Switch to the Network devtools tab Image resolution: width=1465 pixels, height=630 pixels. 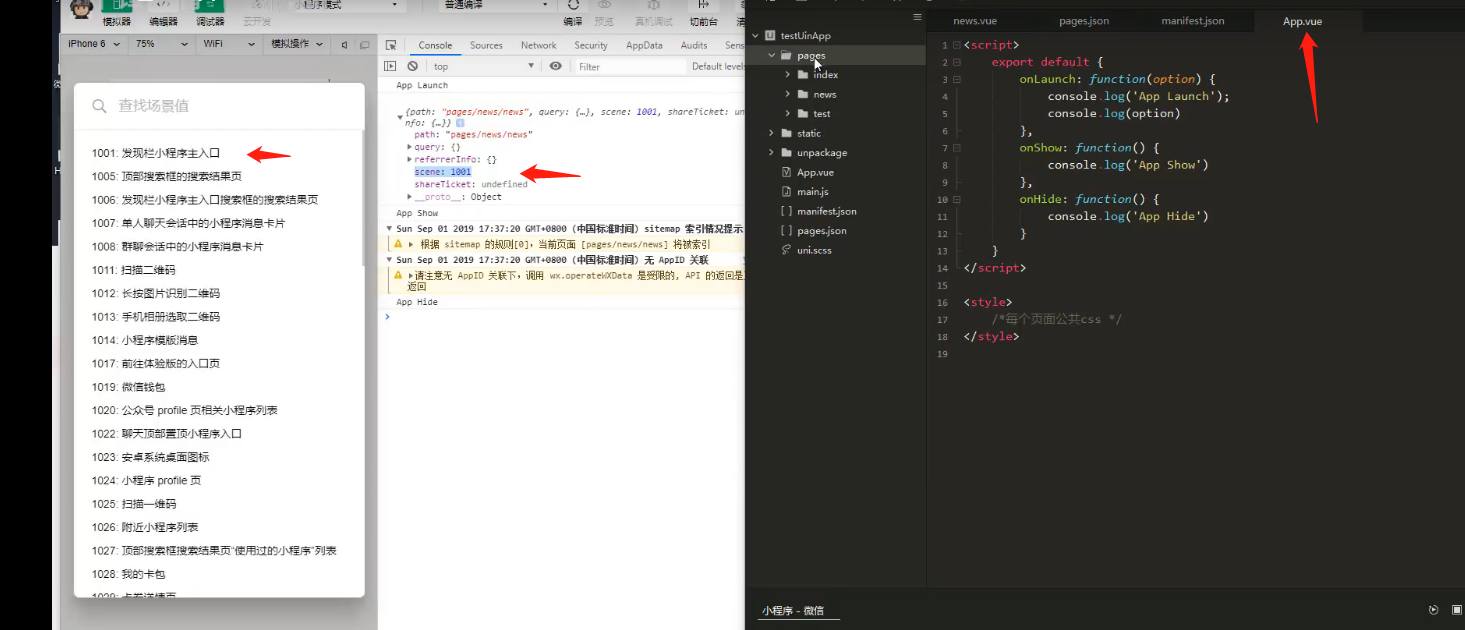tap(538, 45)
